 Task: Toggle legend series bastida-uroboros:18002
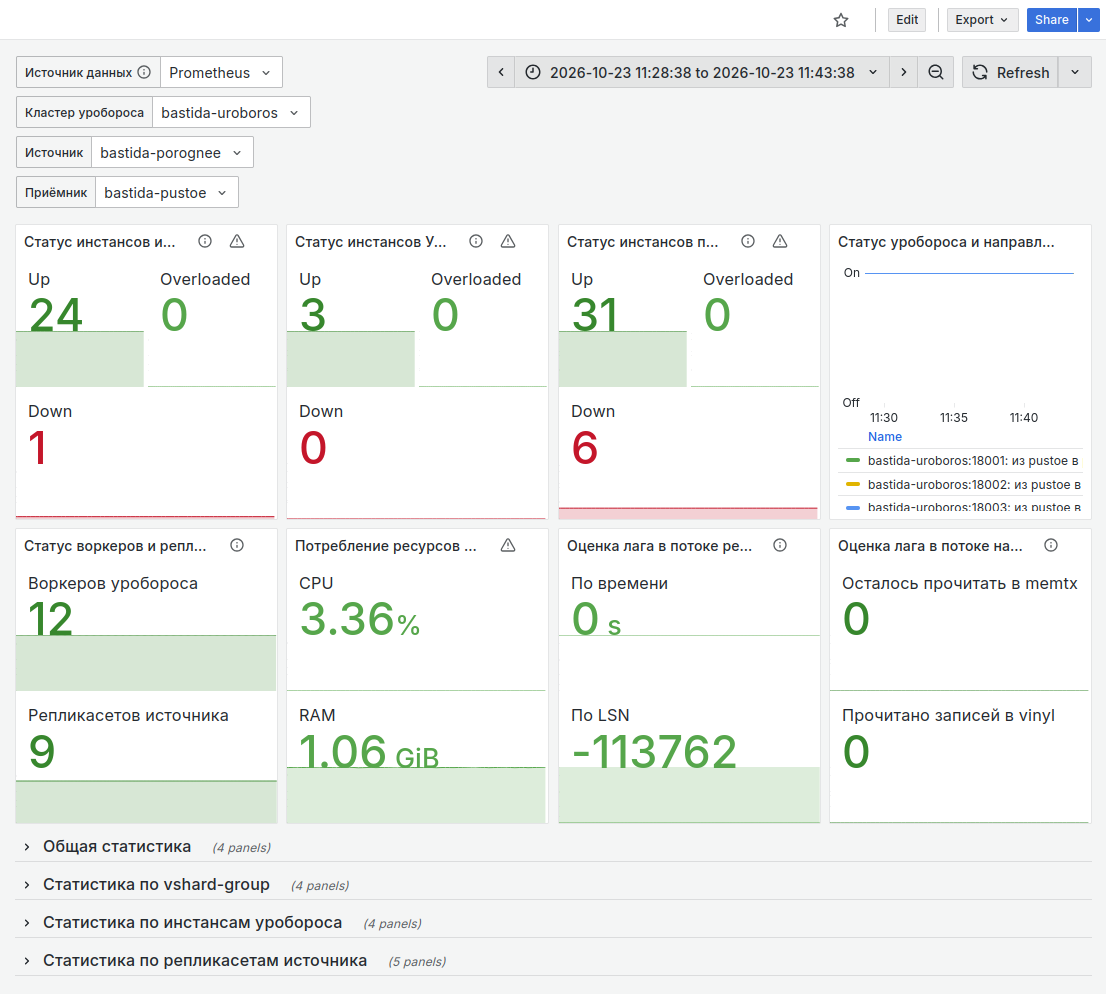tap(973, 485)
